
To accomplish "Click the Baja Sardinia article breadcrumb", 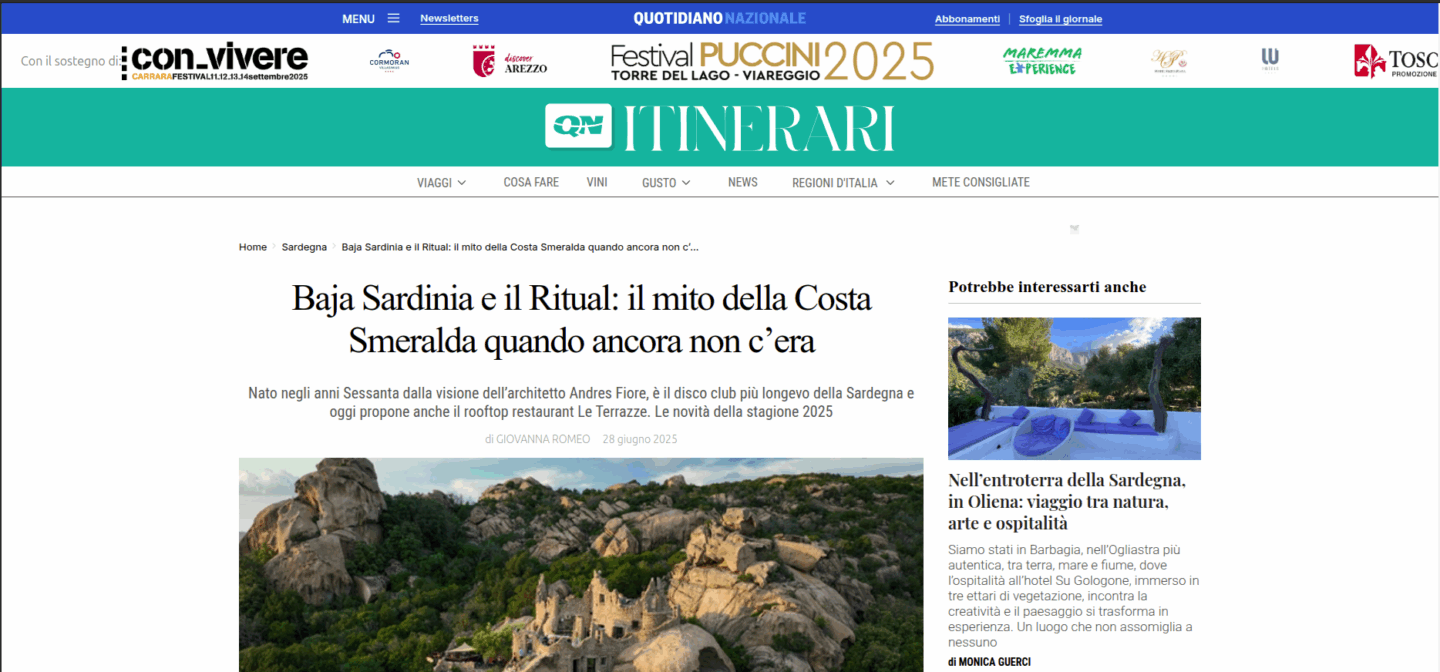I will [x=520, y=247].
